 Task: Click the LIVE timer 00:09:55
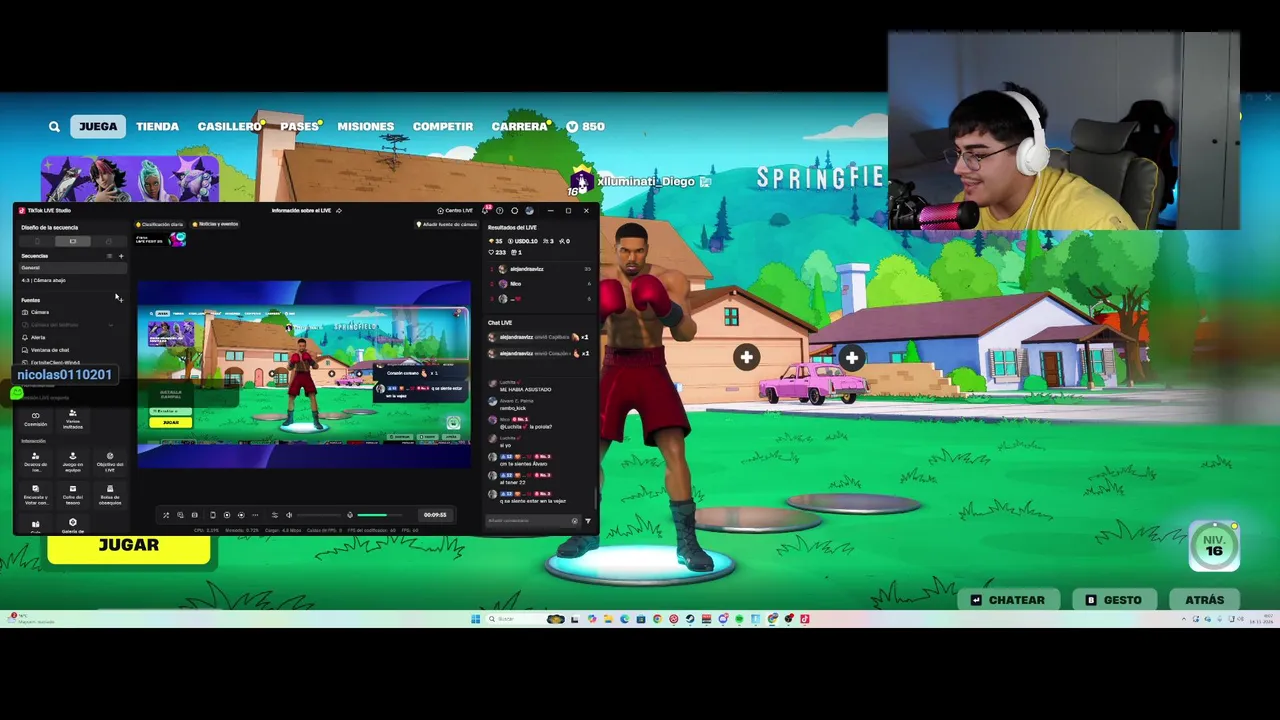coord(435,515)
